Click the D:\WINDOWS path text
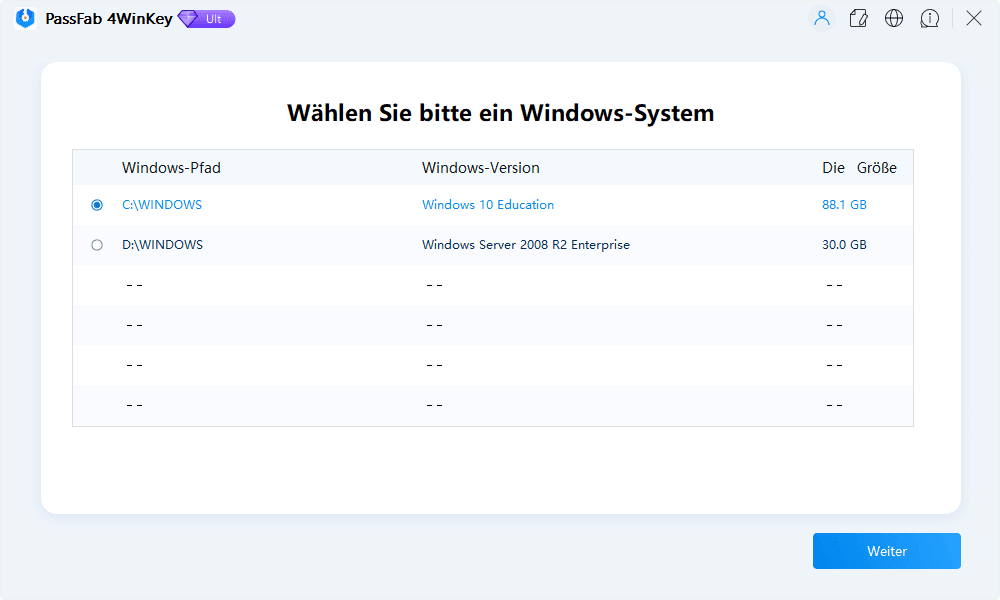This screenshot has height=600, width=1000. pos(164,244)
